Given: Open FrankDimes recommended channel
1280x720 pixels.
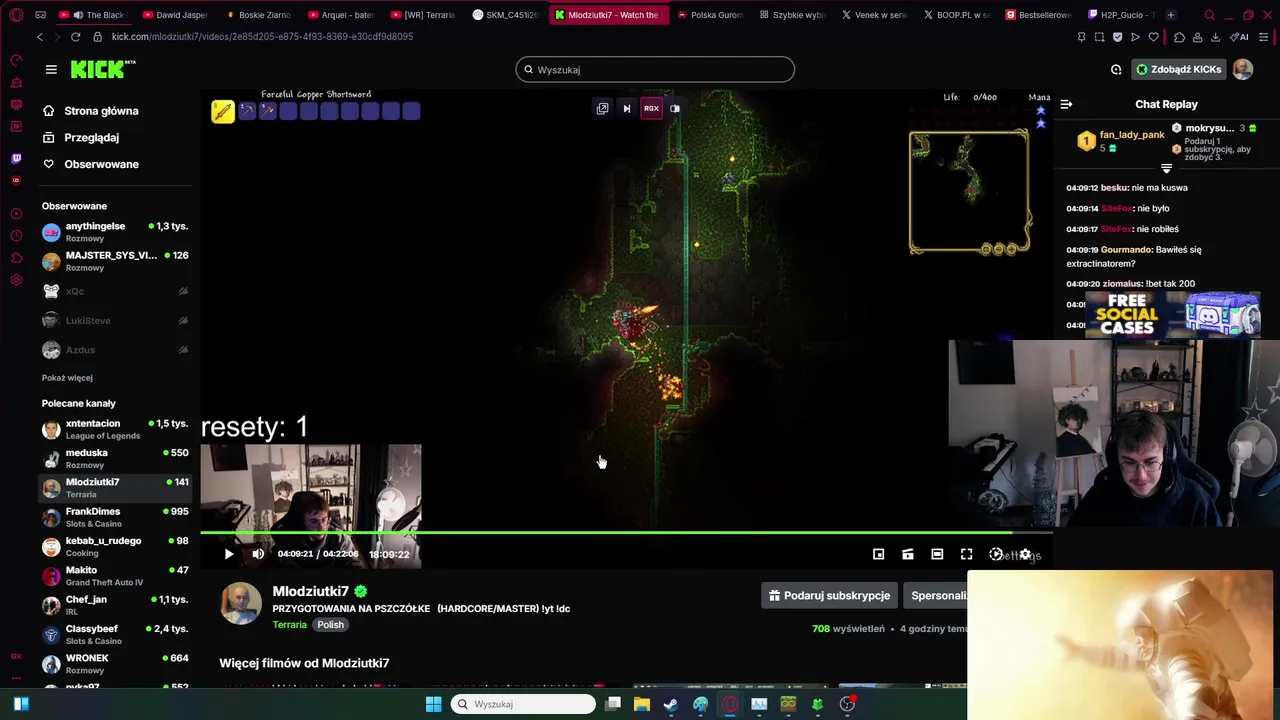Looking at the screenshot, I should (115, 517).
